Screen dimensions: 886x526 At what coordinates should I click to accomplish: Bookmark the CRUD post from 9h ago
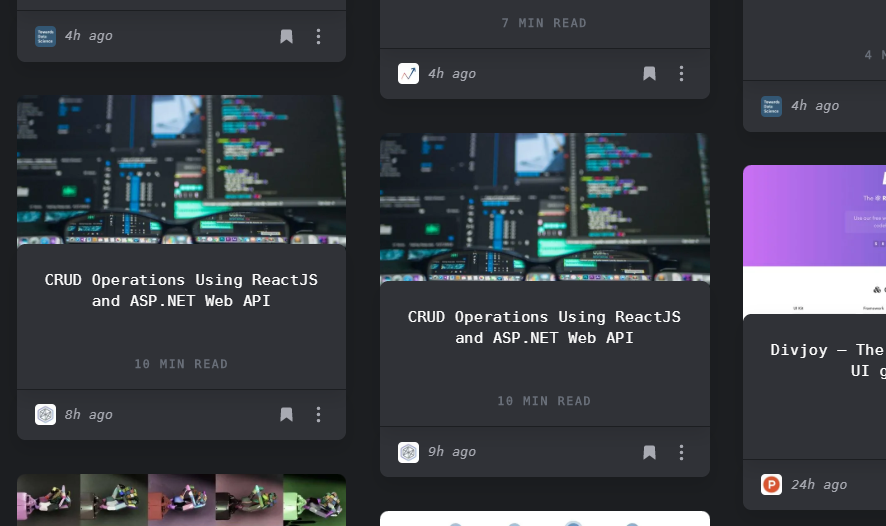point(649,452)
